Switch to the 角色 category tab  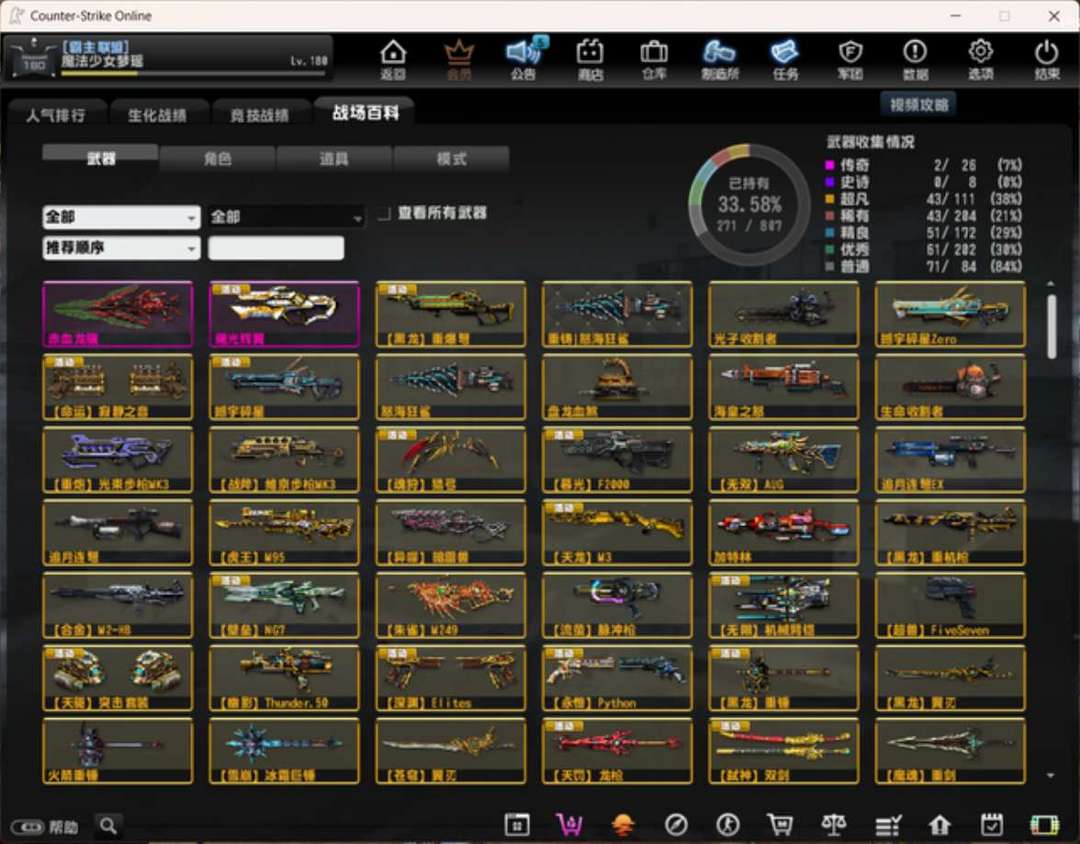(217, 159)
